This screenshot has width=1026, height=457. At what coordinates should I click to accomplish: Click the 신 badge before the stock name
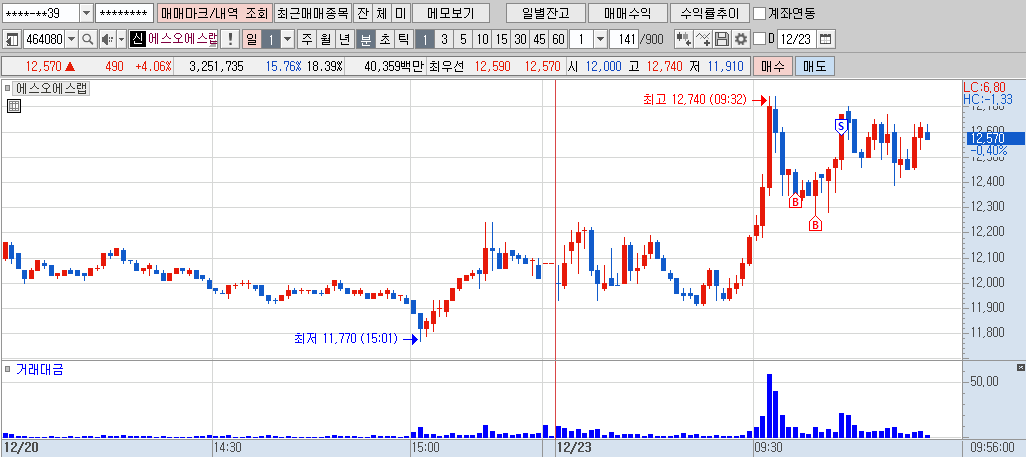coord(137,39)
